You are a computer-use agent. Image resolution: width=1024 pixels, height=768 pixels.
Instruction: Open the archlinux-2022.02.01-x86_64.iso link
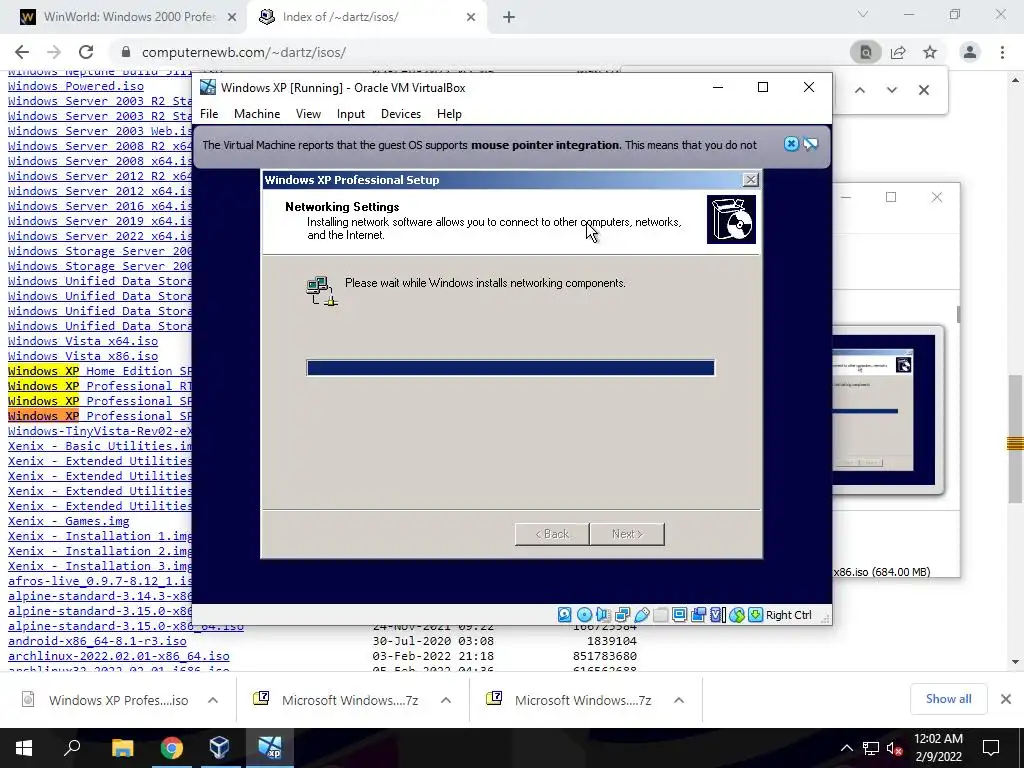click(x=119, y=656)
